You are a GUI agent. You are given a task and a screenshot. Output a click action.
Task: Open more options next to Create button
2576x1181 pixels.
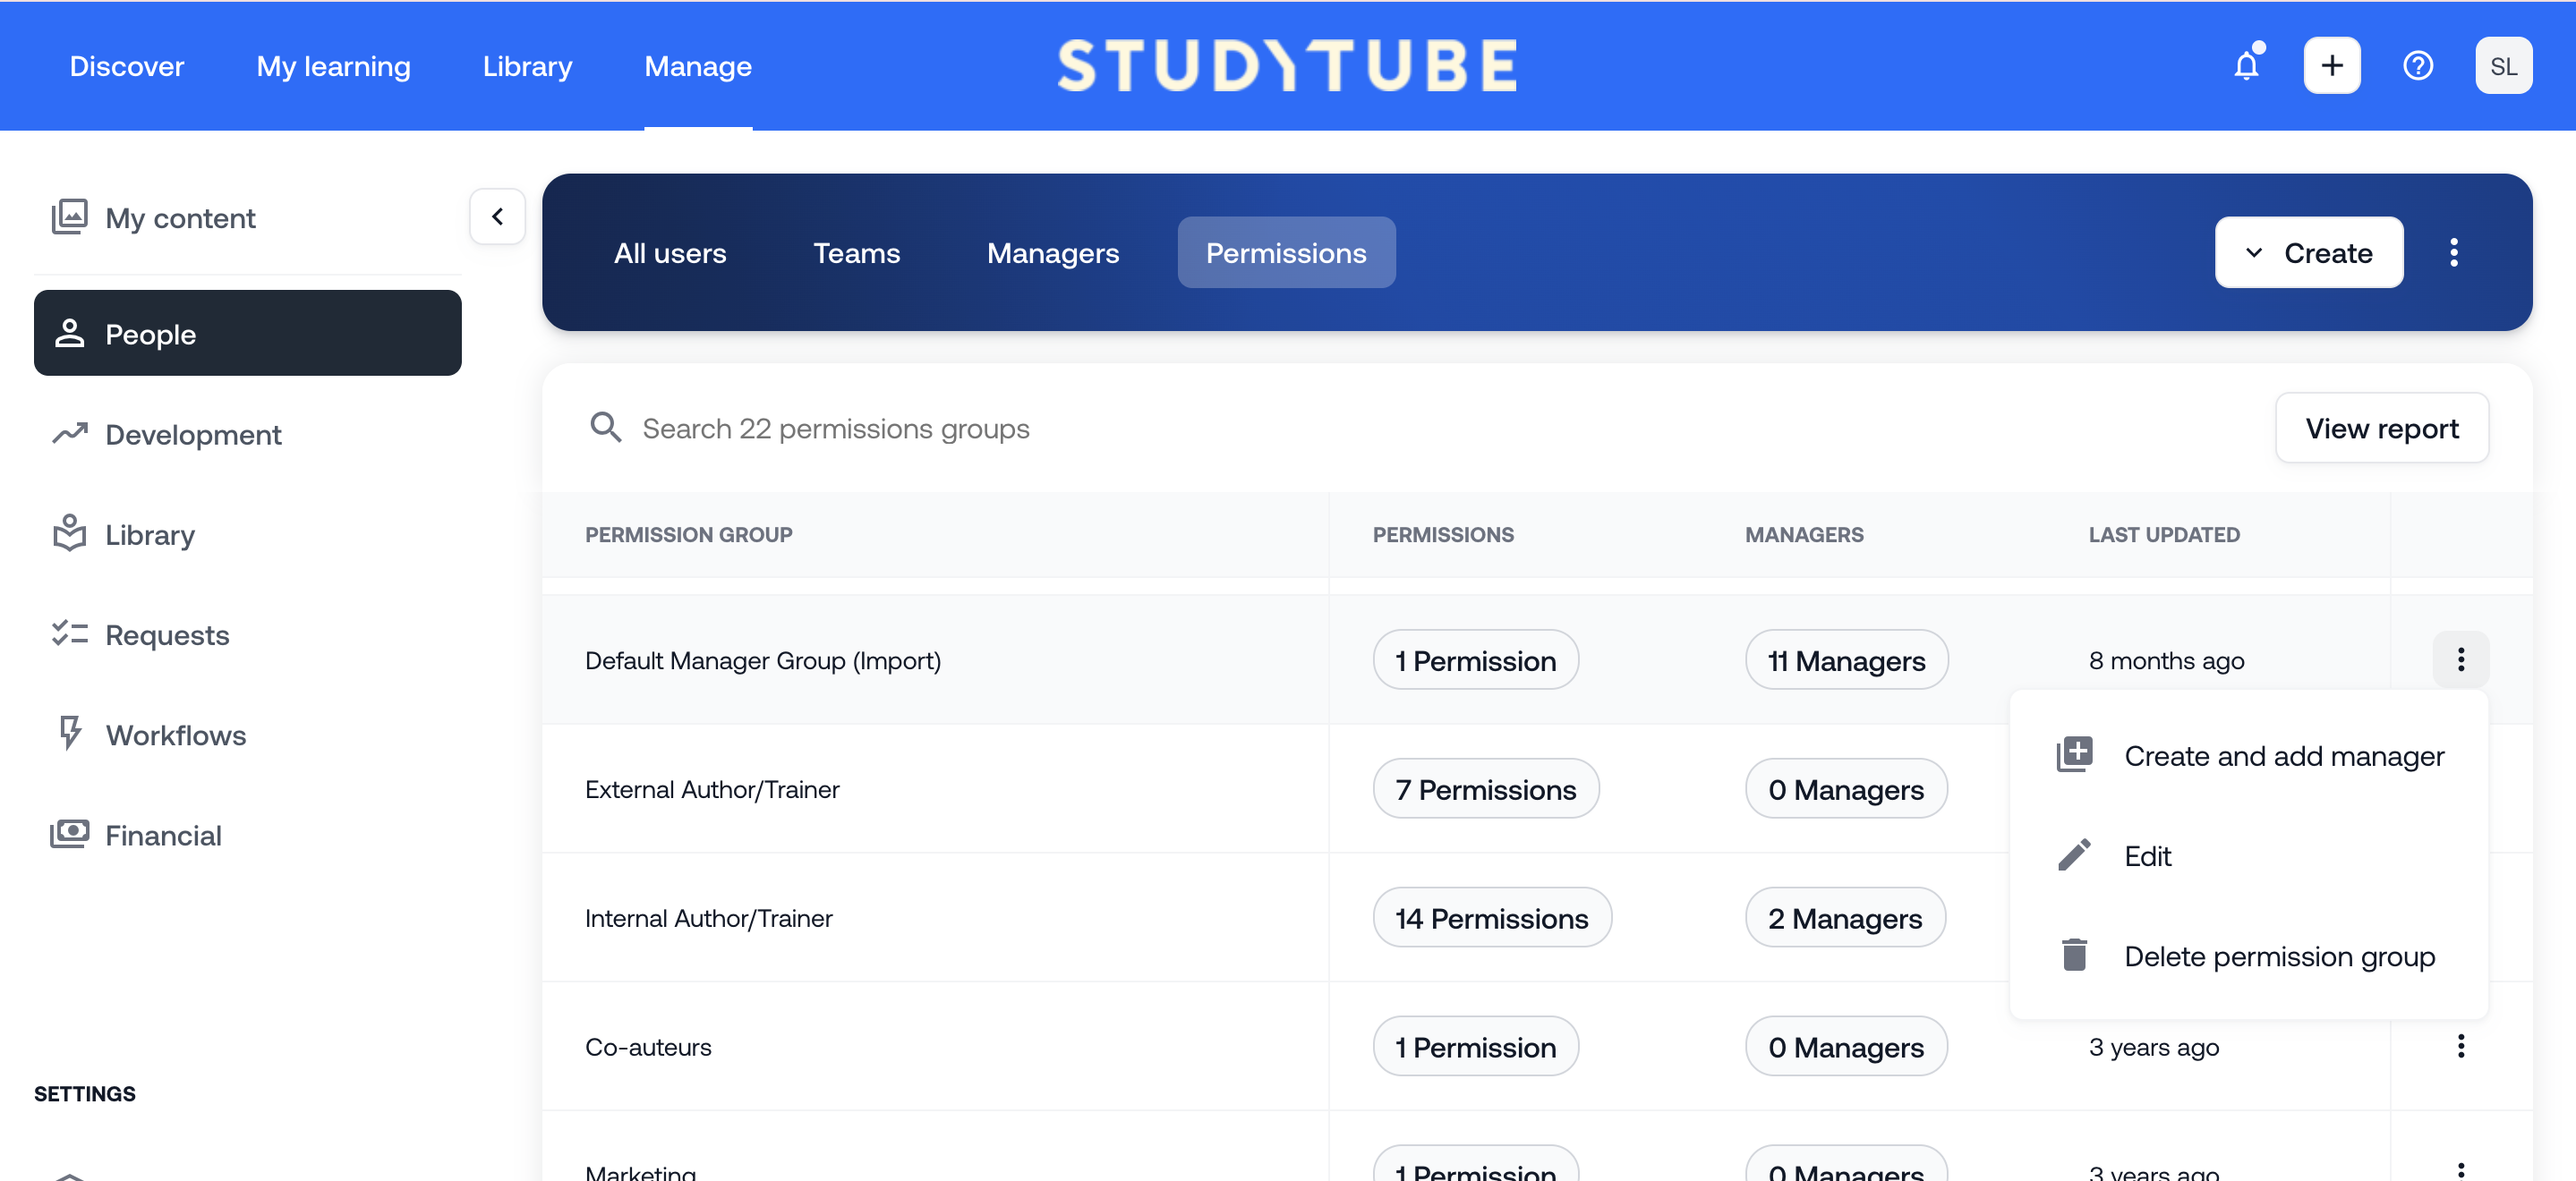point(2453,253)
